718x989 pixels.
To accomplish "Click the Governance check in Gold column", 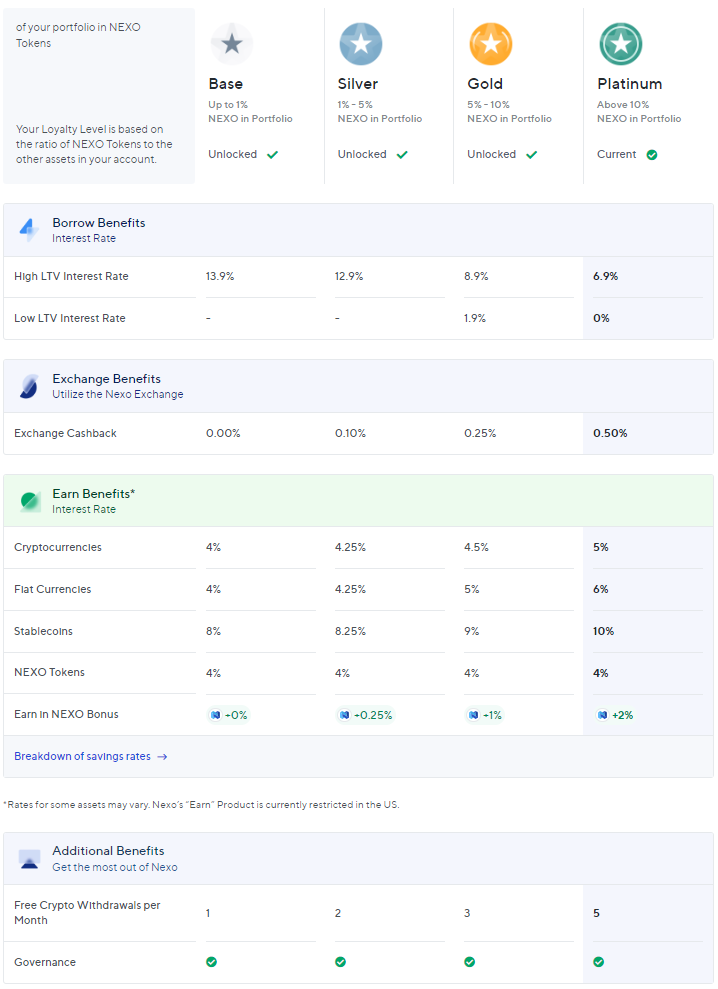I will pos(469,962).
